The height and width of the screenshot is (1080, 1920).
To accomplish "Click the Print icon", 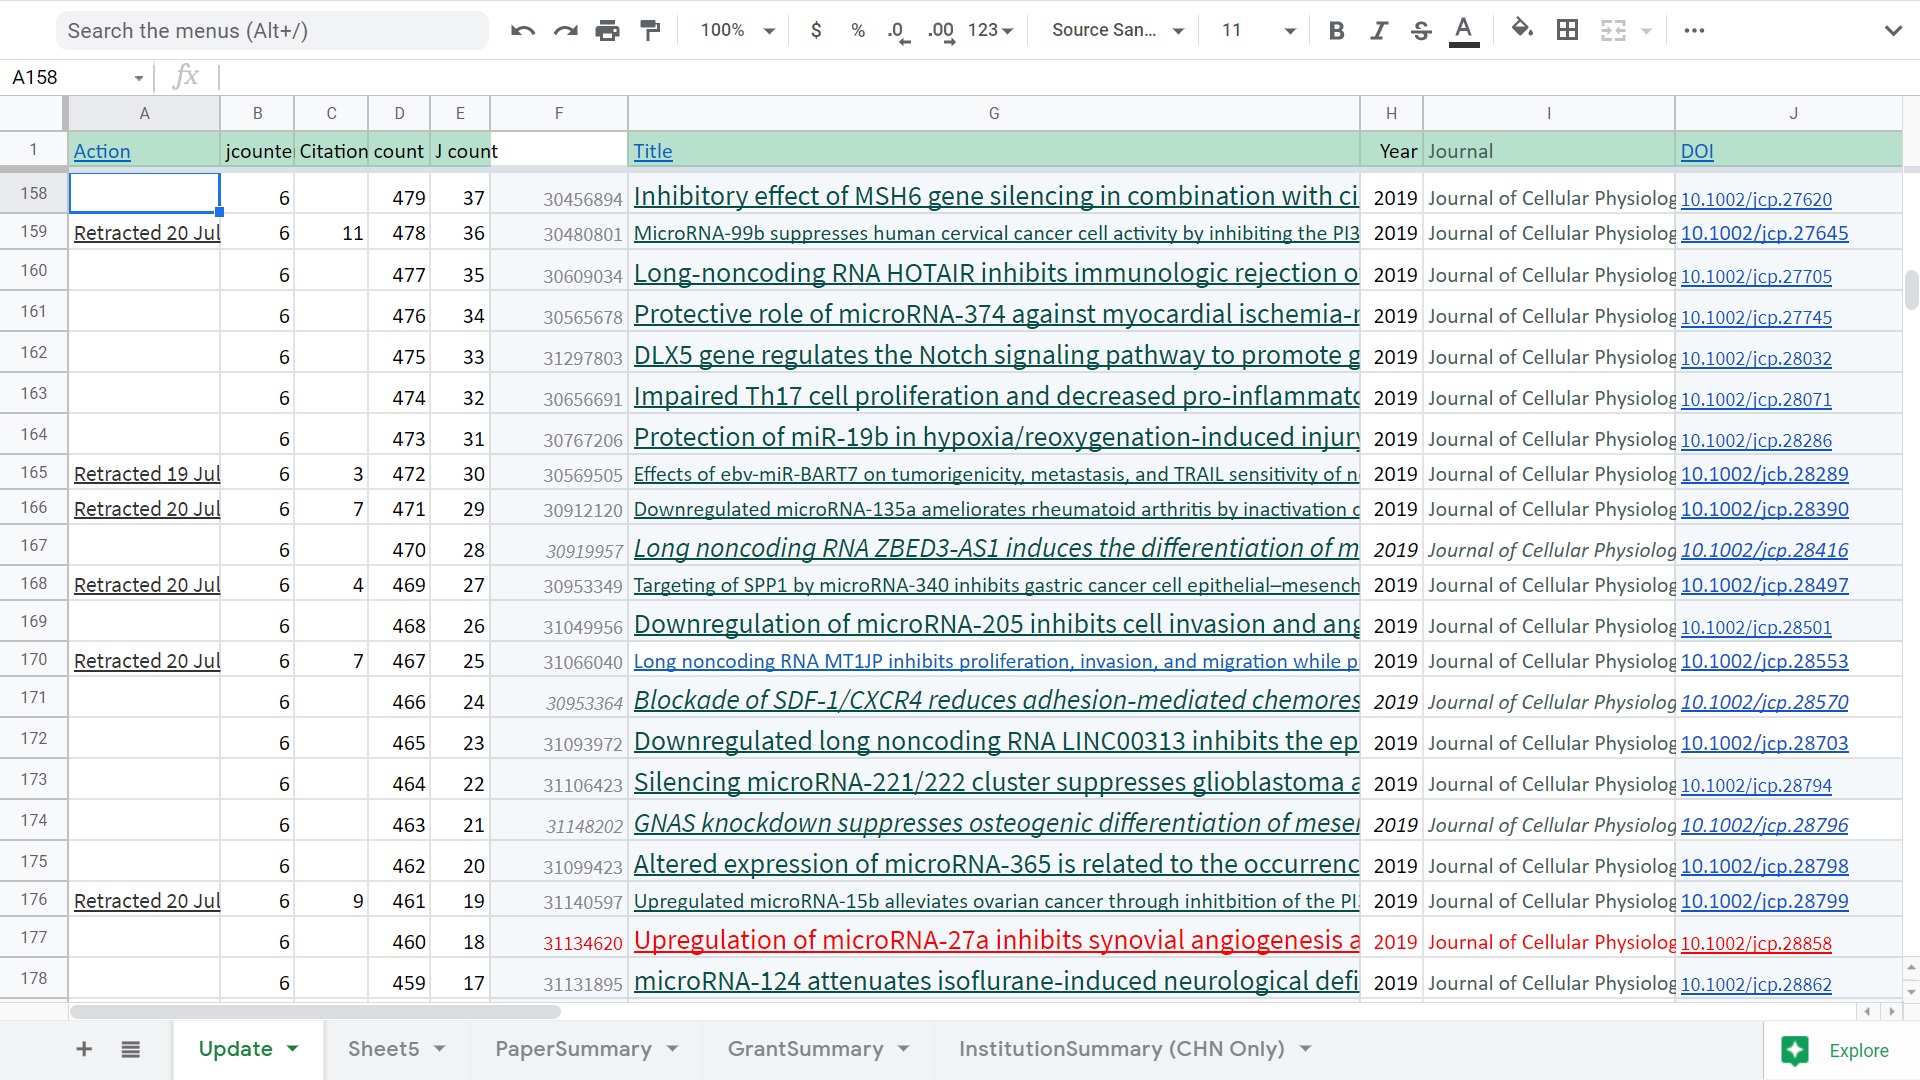I will click(x=607, y=31).
